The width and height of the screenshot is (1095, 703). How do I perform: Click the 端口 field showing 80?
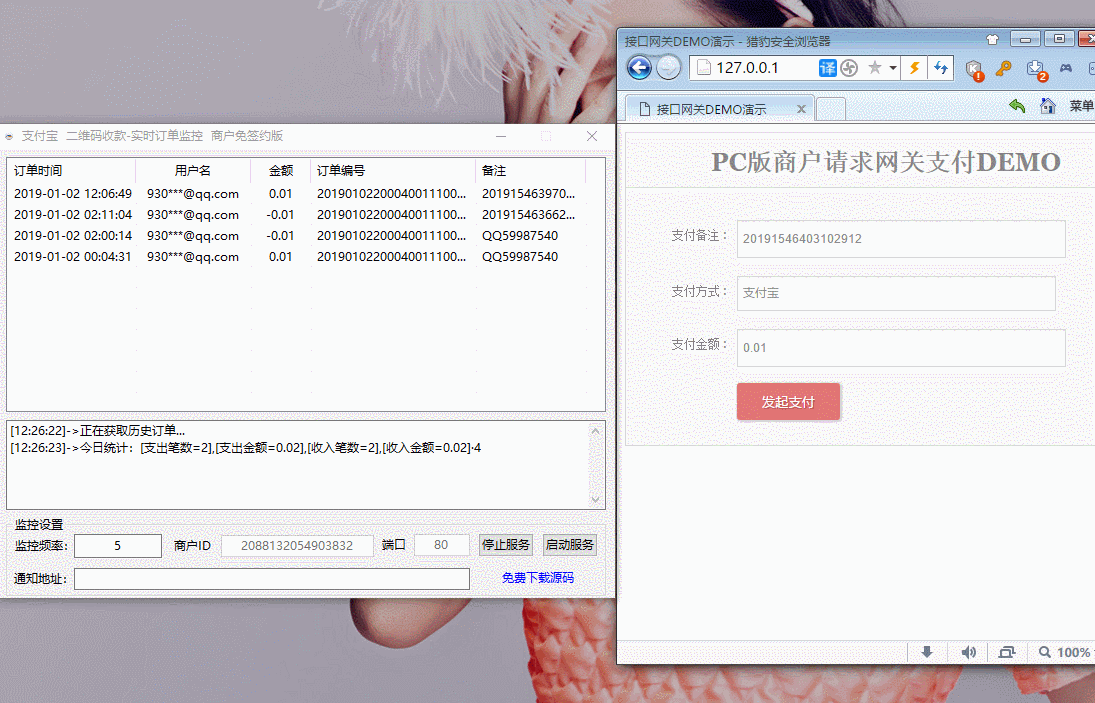tap(441, 545)
